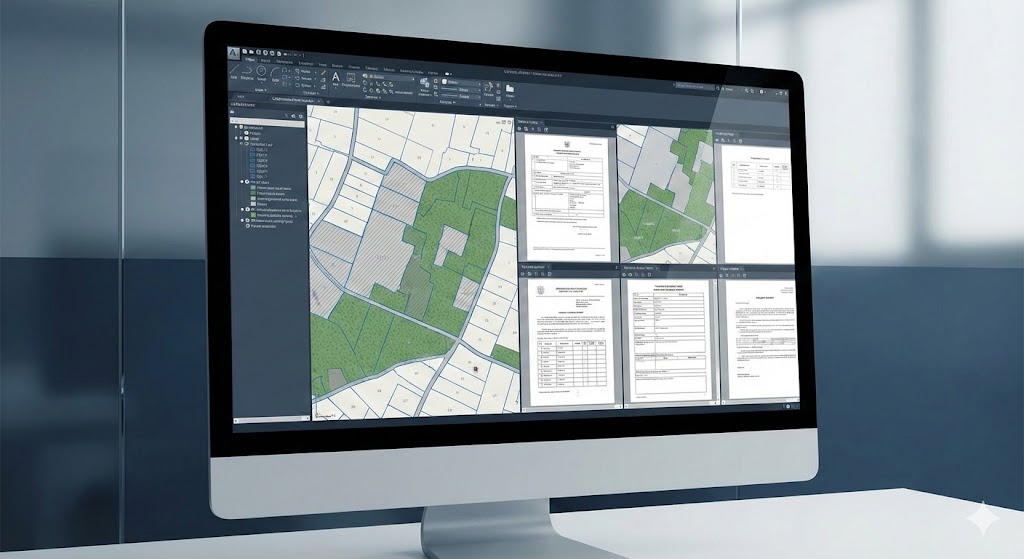Switch to the first ribbon tab
1024x559 pixels.
(x=249, y=60)
